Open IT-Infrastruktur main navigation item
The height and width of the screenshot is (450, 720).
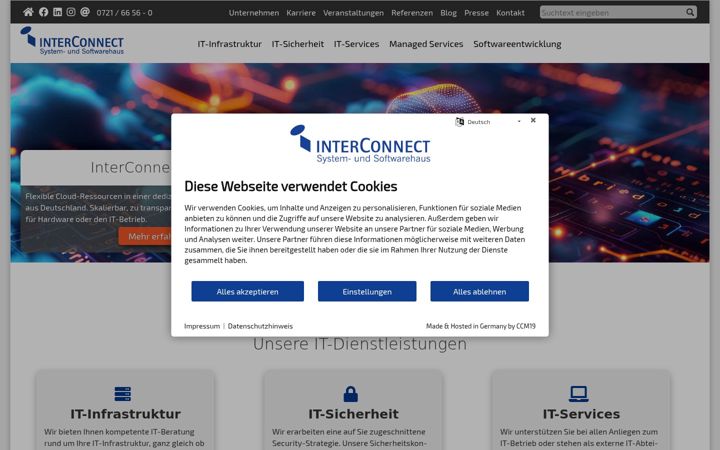coord(230,44)
